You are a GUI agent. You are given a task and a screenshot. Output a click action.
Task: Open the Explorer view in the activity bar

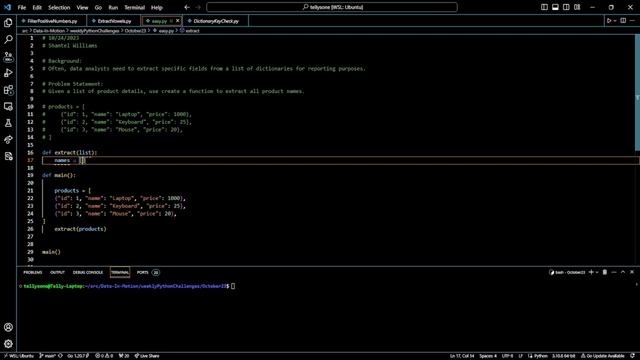coord(8,23)
